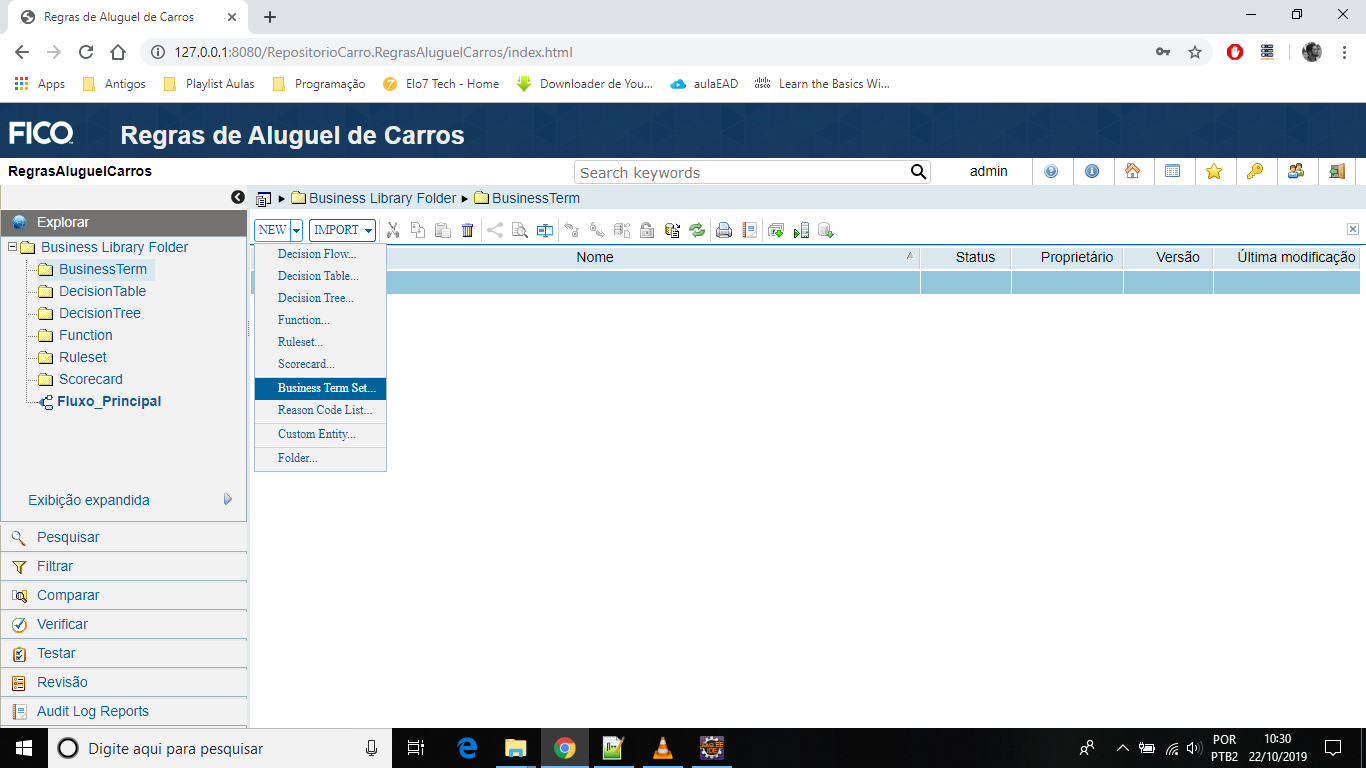Viewport: 1366px width, 768px height.
Task: Open the calendar grid icon
Action: tap(1173, 172)
